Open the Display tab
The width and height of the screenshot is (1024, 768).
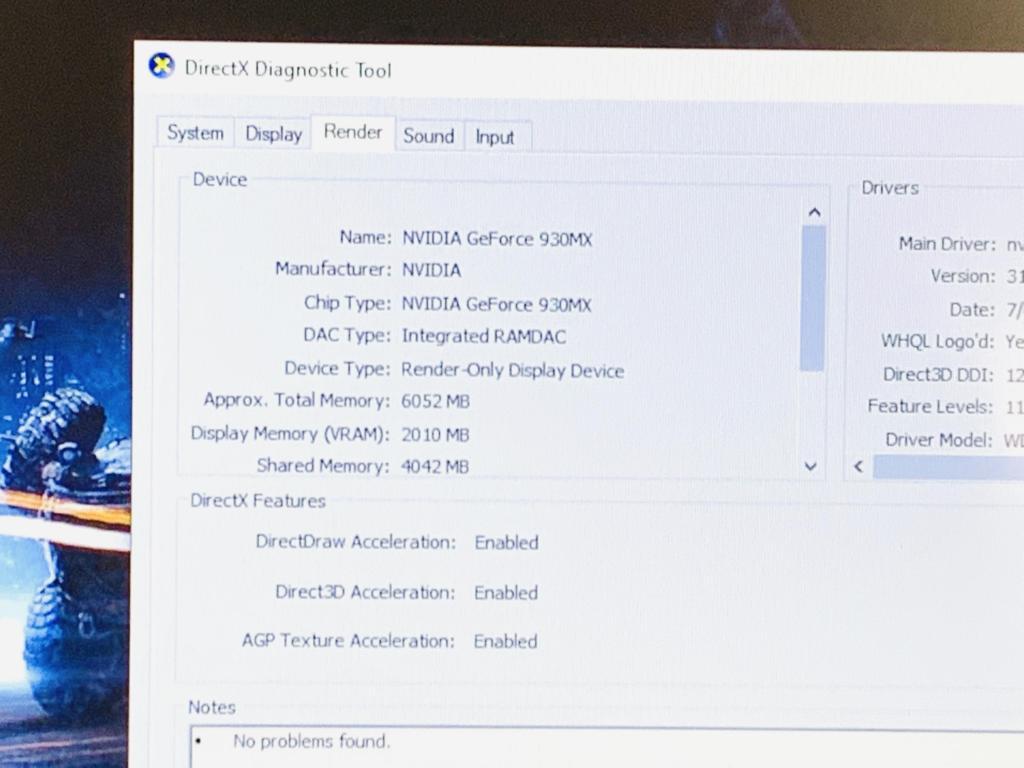(x=274, y=134)
